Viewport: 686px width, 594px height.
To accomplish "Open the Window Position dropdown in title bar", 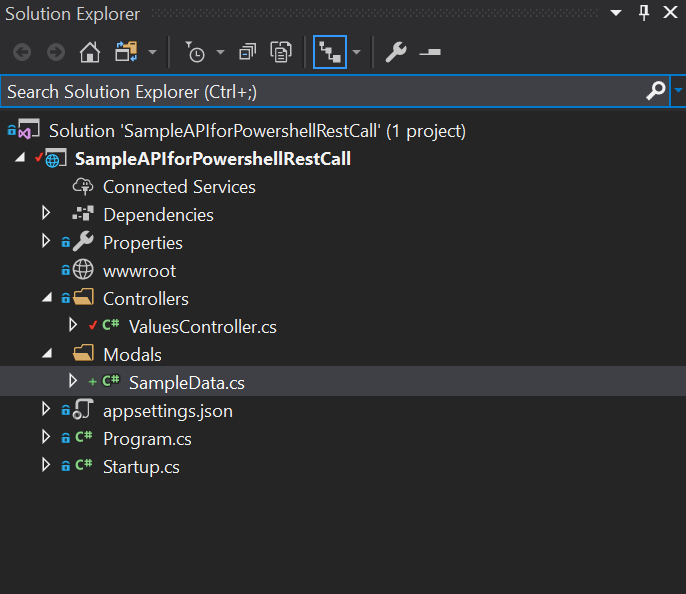I will pos(618,13).
